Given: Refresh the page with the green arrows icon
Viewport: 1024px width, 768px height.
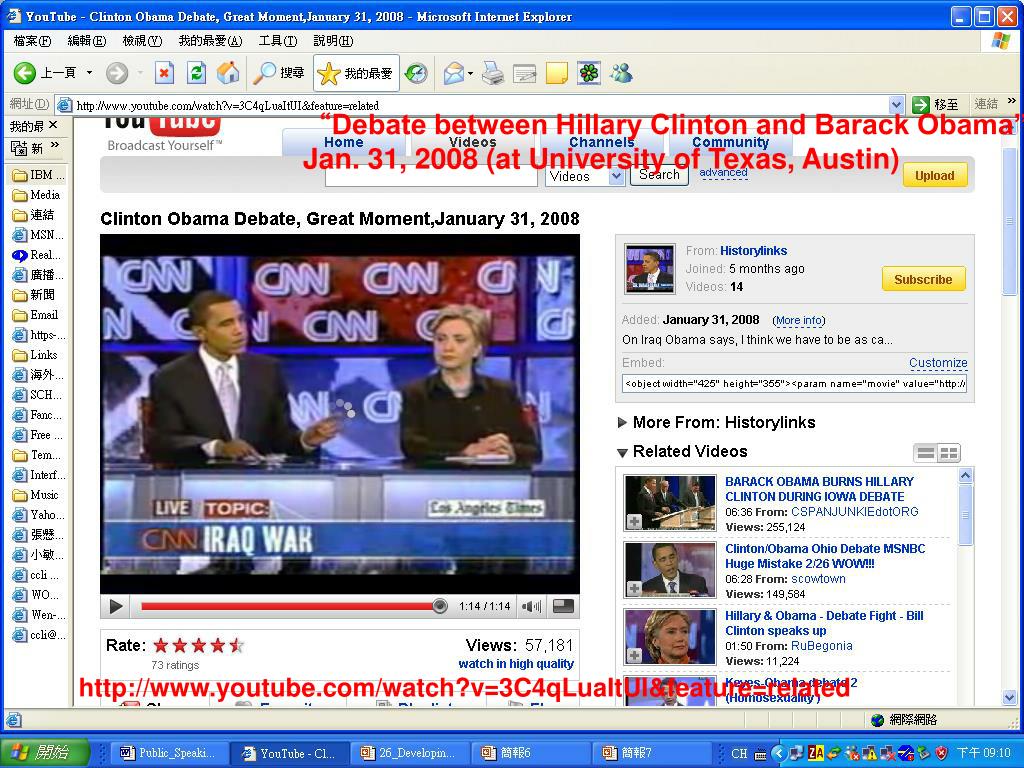Looking at the screenshot, I should pyautogui.click(x=196, y=73).
